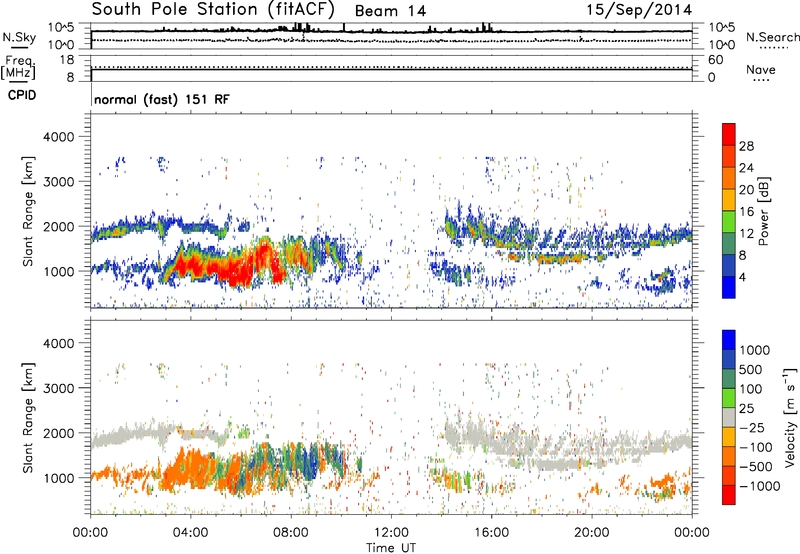Click the '04:00' time tick label
This screenshot has width=800, height=554.
coord(190,533)
